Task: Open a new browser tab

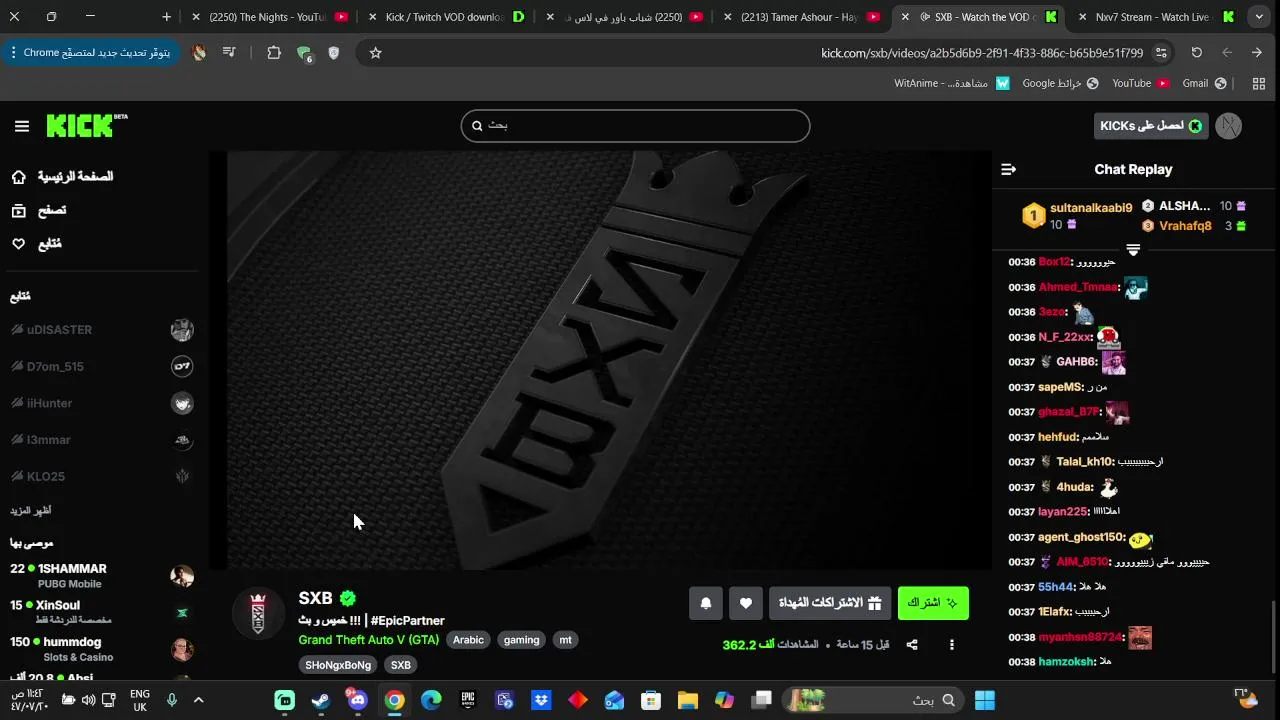Action: [x=166, y=17]
